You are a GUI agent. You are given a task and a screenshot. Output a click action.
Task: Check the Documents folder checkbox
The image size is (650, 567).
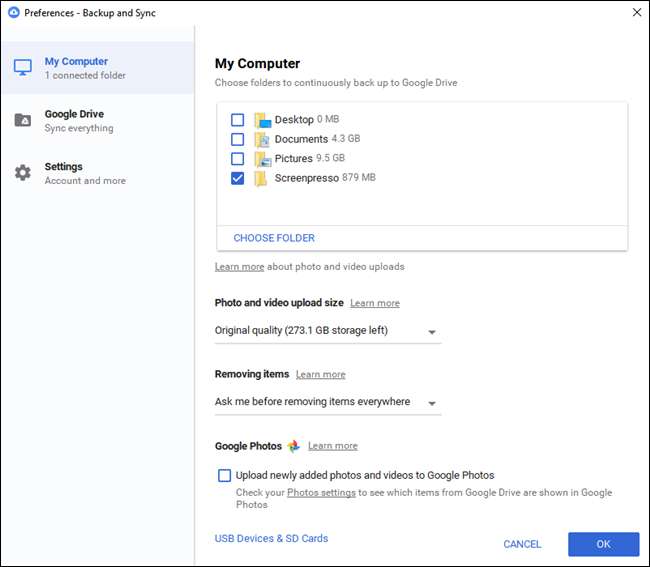coord(237,140)
